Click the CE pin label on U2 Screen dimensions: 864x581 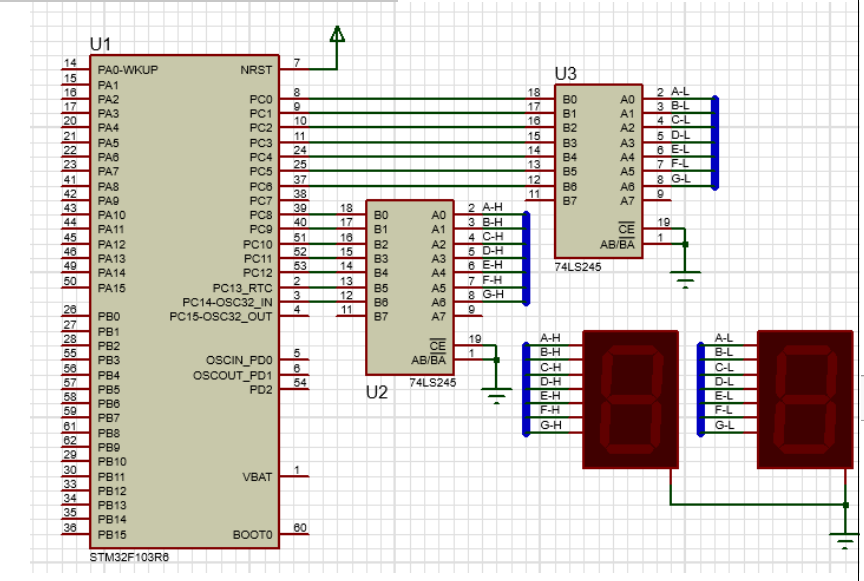point(438,346)
